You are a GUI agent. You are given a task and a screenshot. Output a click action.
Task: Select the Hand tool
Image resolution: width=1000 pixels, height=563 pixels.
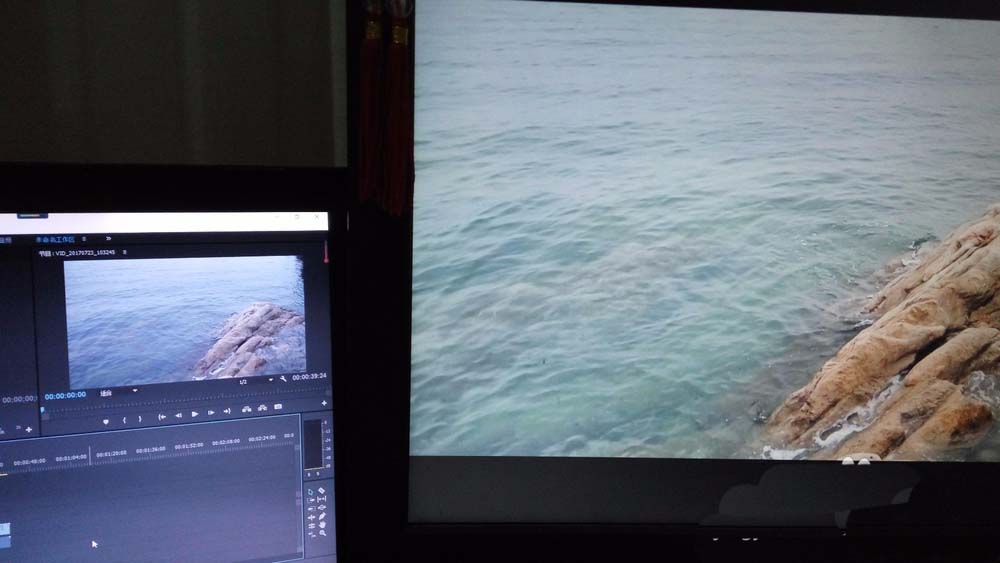pyautogui.click(x=322, y=525)
